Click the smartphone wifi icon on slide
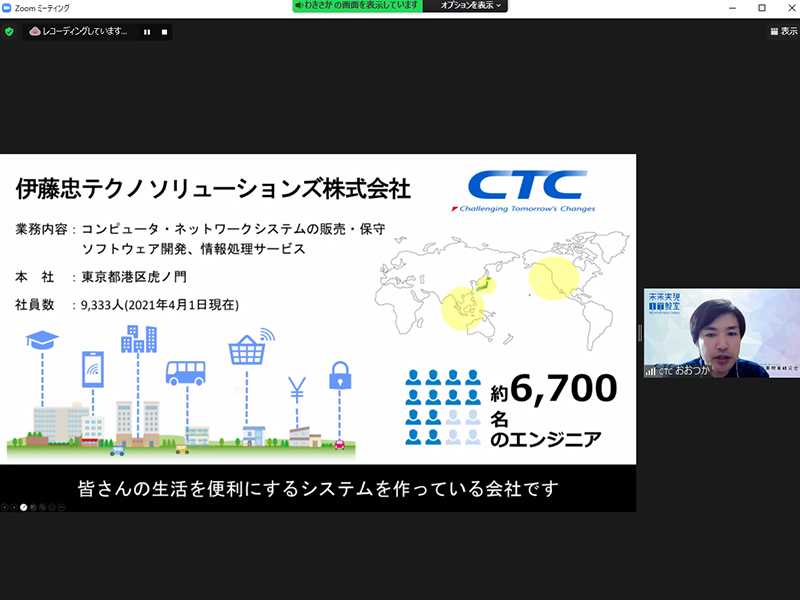800x600 pixels. (93, 369)
